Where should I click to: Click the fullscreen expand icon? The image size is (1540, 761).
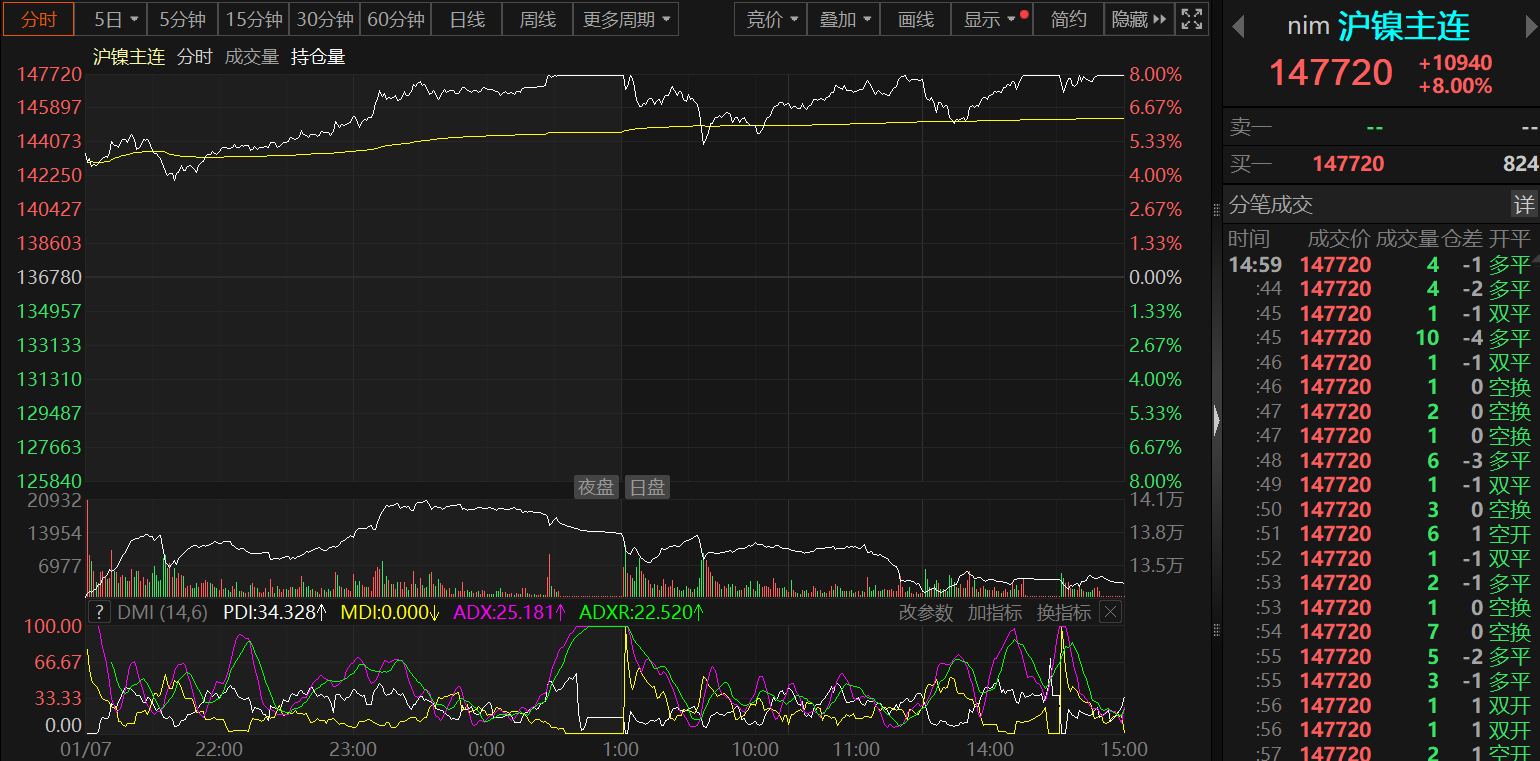pos(1191,19)
